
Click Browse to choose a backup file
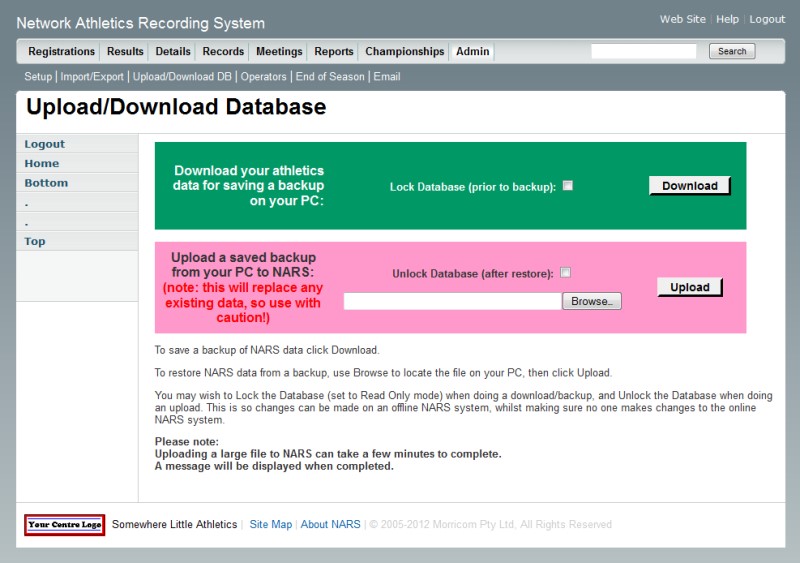click(x=591, y=301)
